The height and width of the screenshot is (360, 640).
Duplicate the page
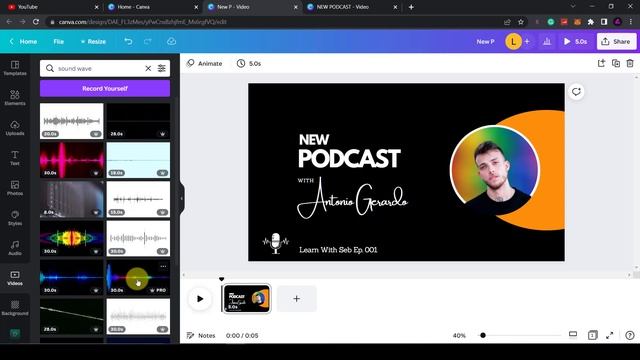coord(616,63)
